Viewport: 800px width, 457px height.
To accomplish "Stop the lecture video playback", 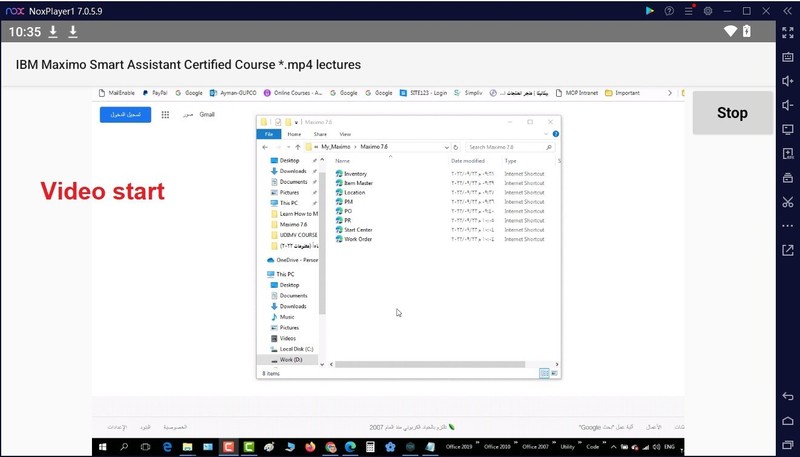I will pyautogui.click(x=733, y=113).
